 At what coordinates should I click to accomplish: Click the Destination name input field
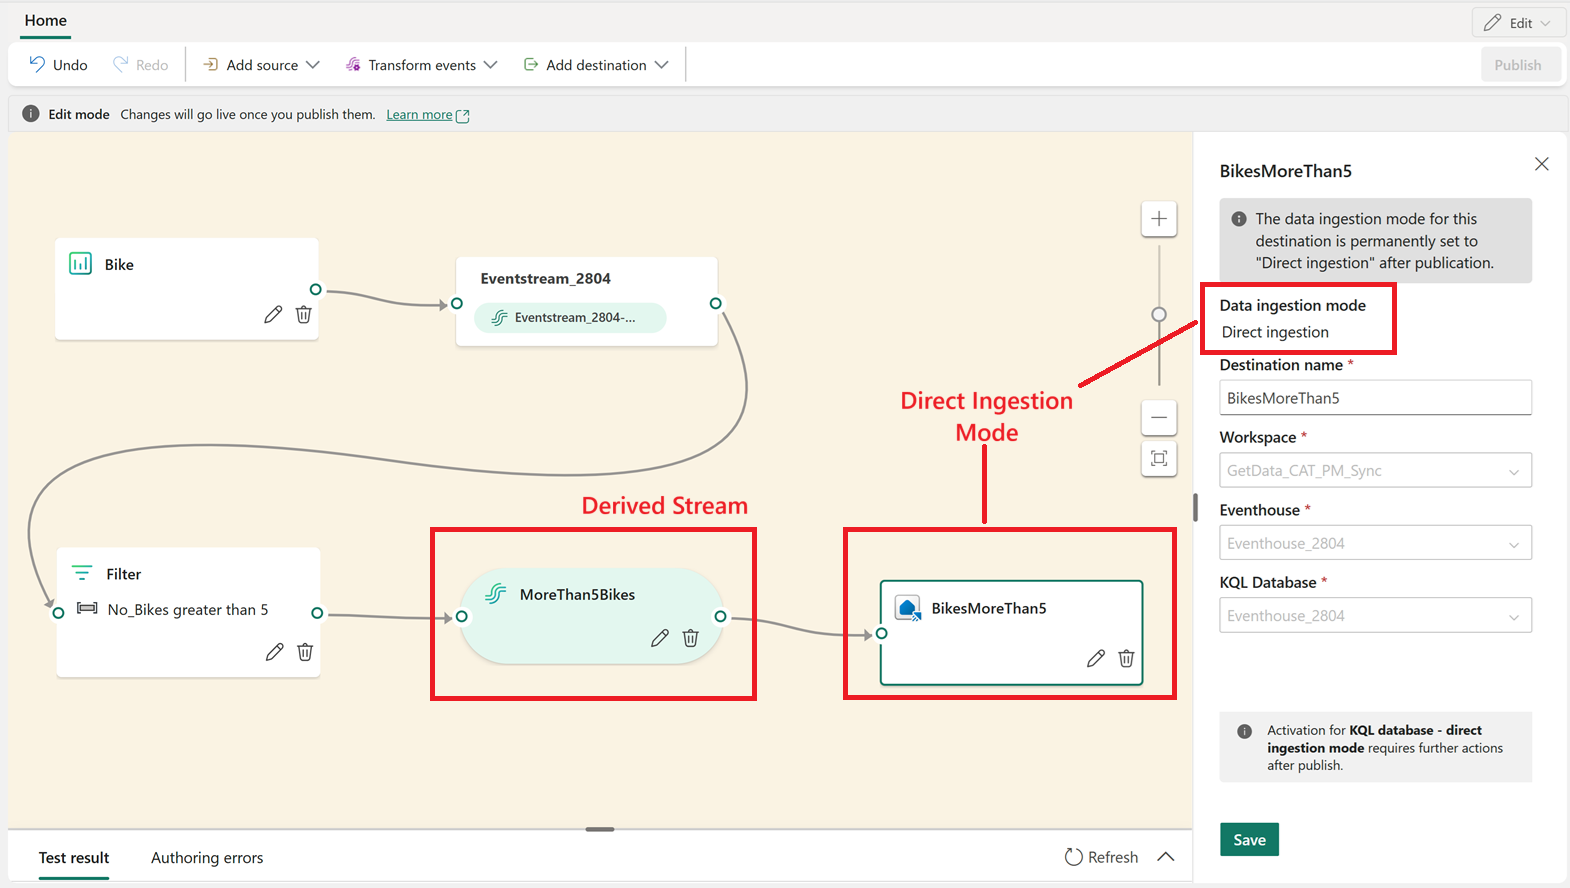(x=1375, y=398)
